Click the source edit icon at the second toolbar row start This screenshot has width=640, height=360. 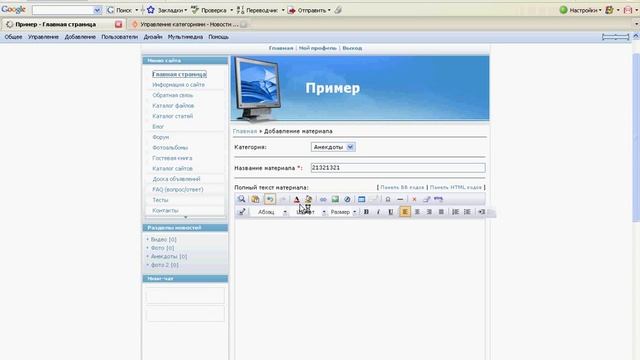(x=242, y=212)
